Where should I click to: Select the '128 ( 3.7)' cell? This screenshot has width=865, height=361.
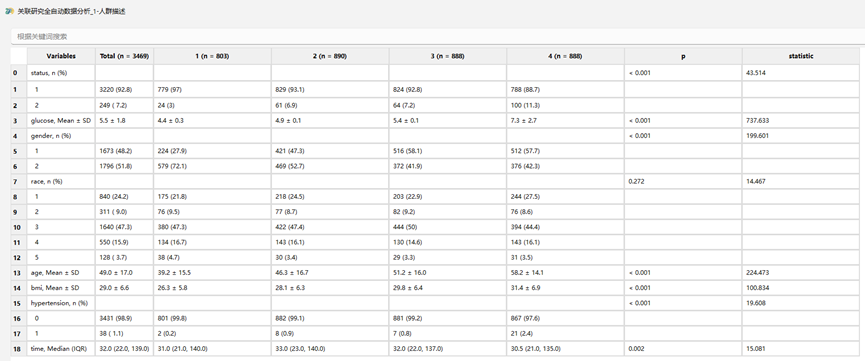coord(124,257)
